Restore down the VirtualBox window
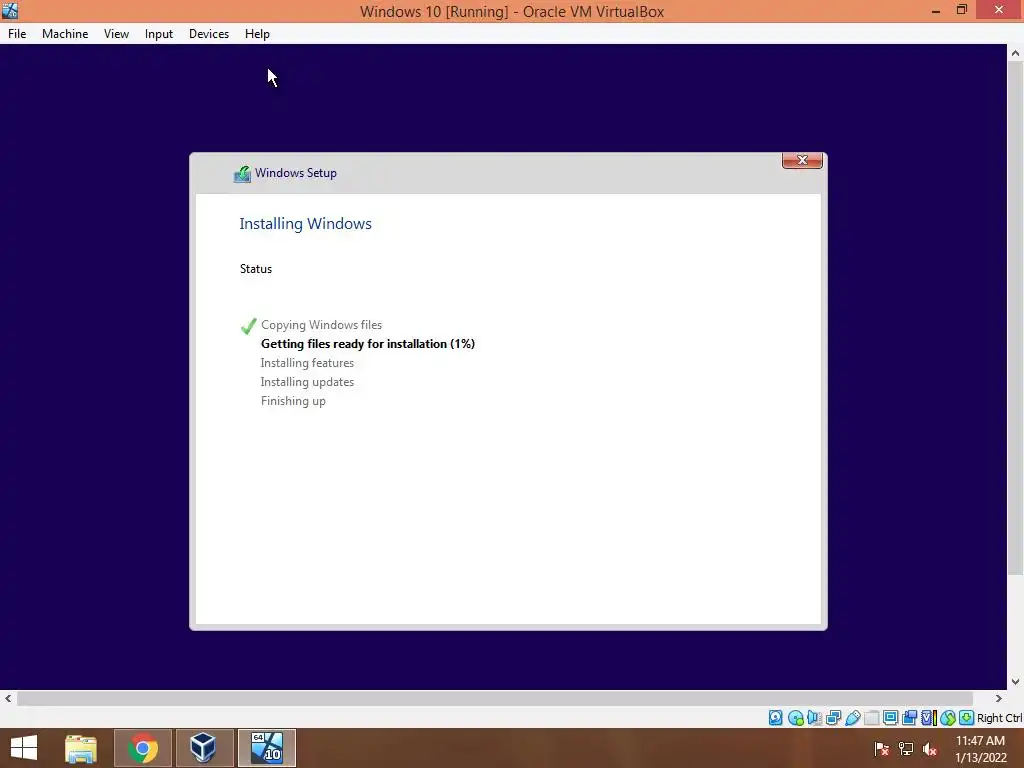1024x768 pixels. 962,10
